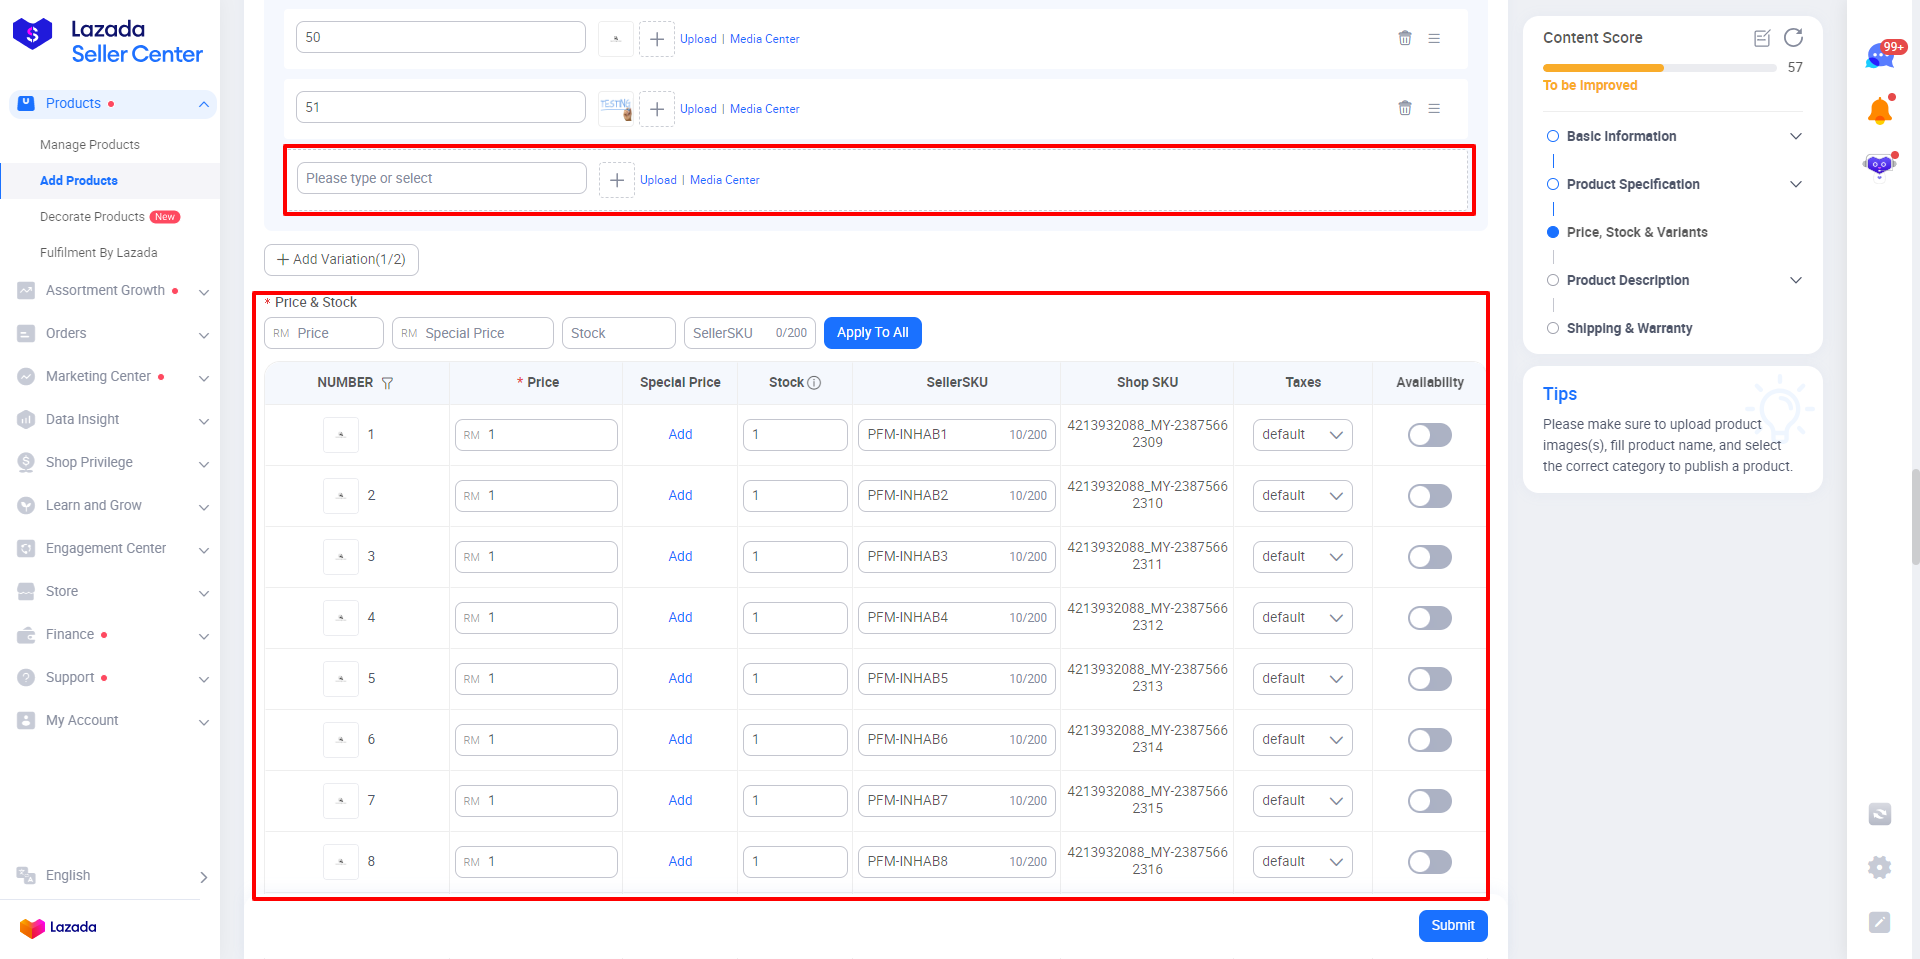Viewport: 1920px width, 959px height.
Task: Open the notification bell
Action: tap(1879, 111)
